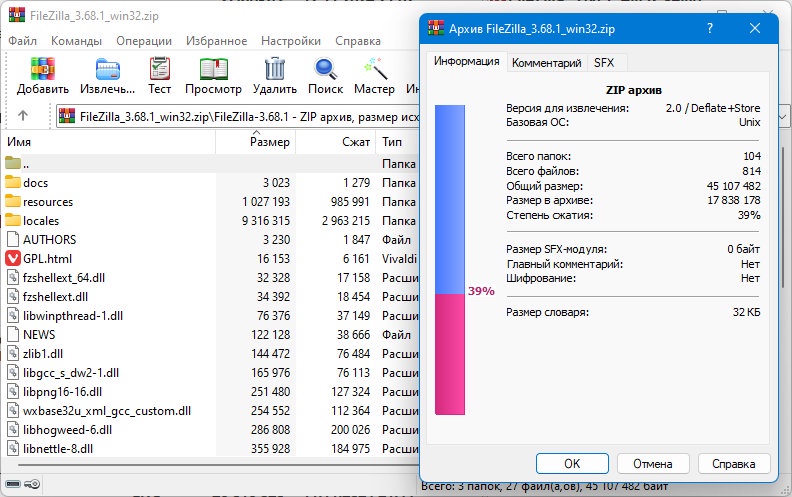Click the archive path address field

point(237,117)
